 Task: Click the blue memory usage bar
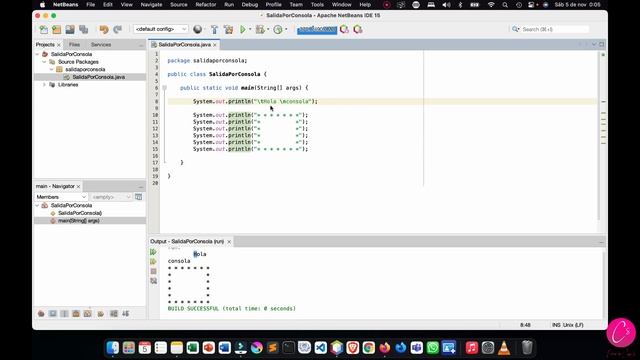point(317,29)
